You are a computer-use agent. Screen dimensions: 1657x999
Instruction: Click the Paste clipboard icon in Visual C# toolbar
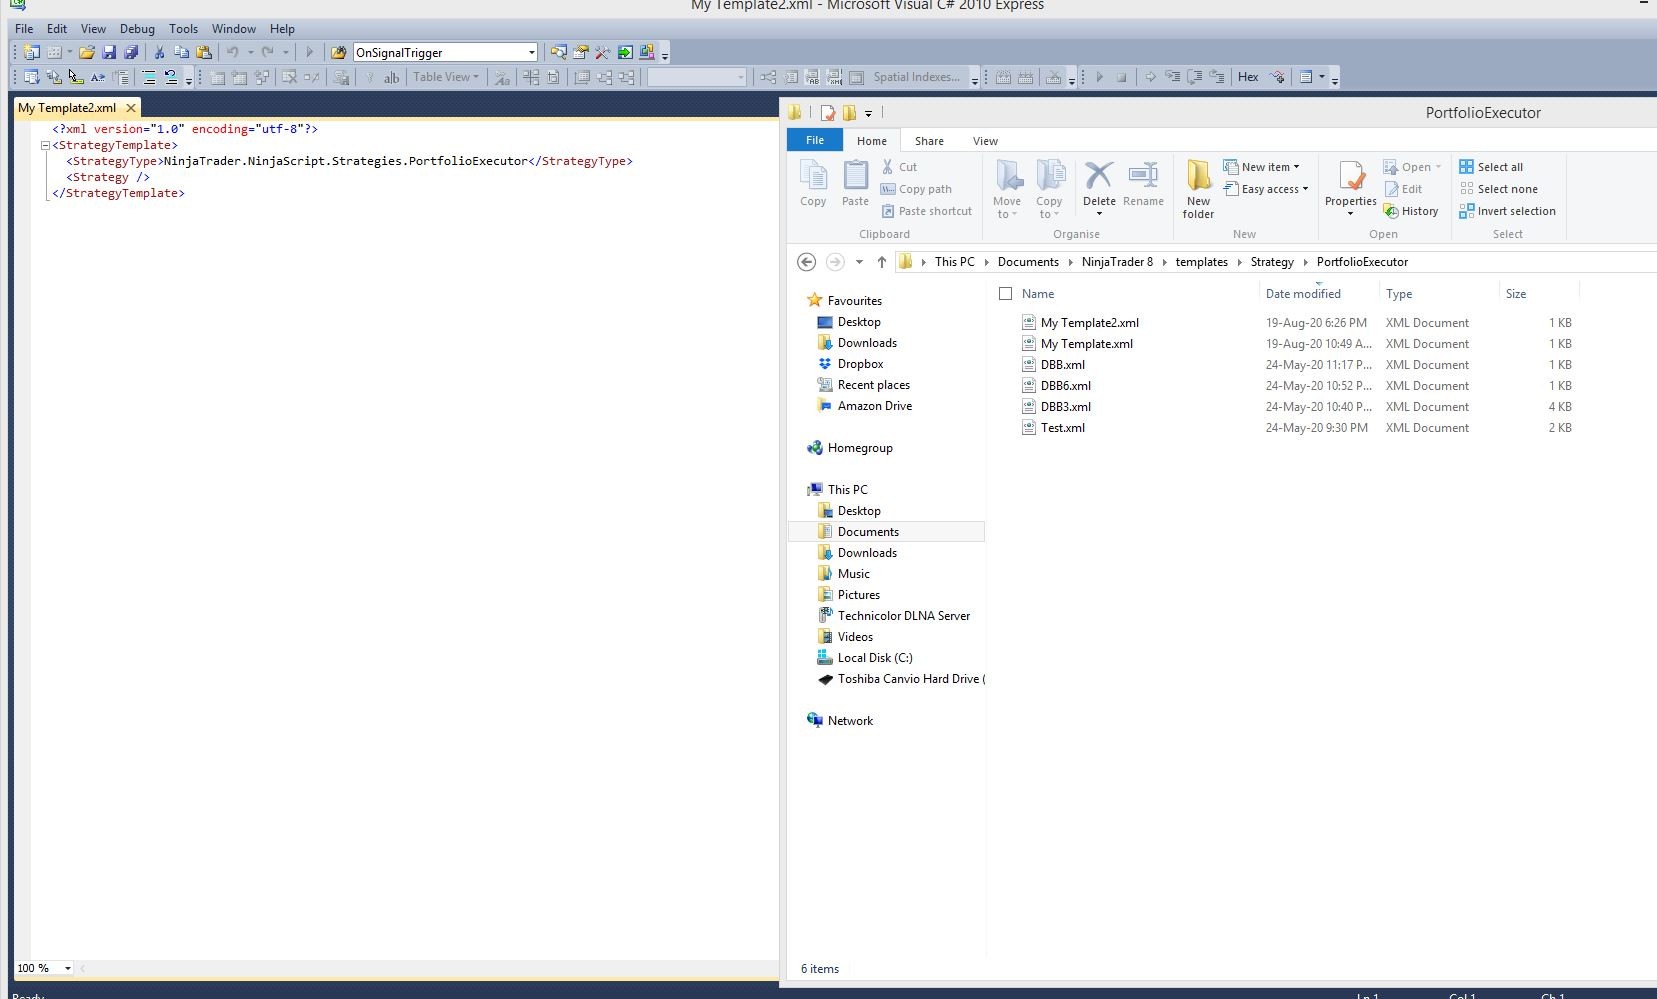point(204,52)
